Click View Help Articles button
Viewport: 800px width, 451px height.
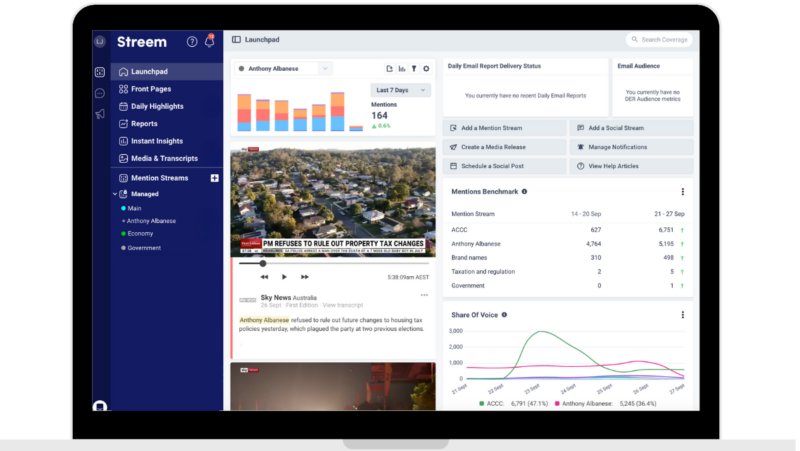632,166
